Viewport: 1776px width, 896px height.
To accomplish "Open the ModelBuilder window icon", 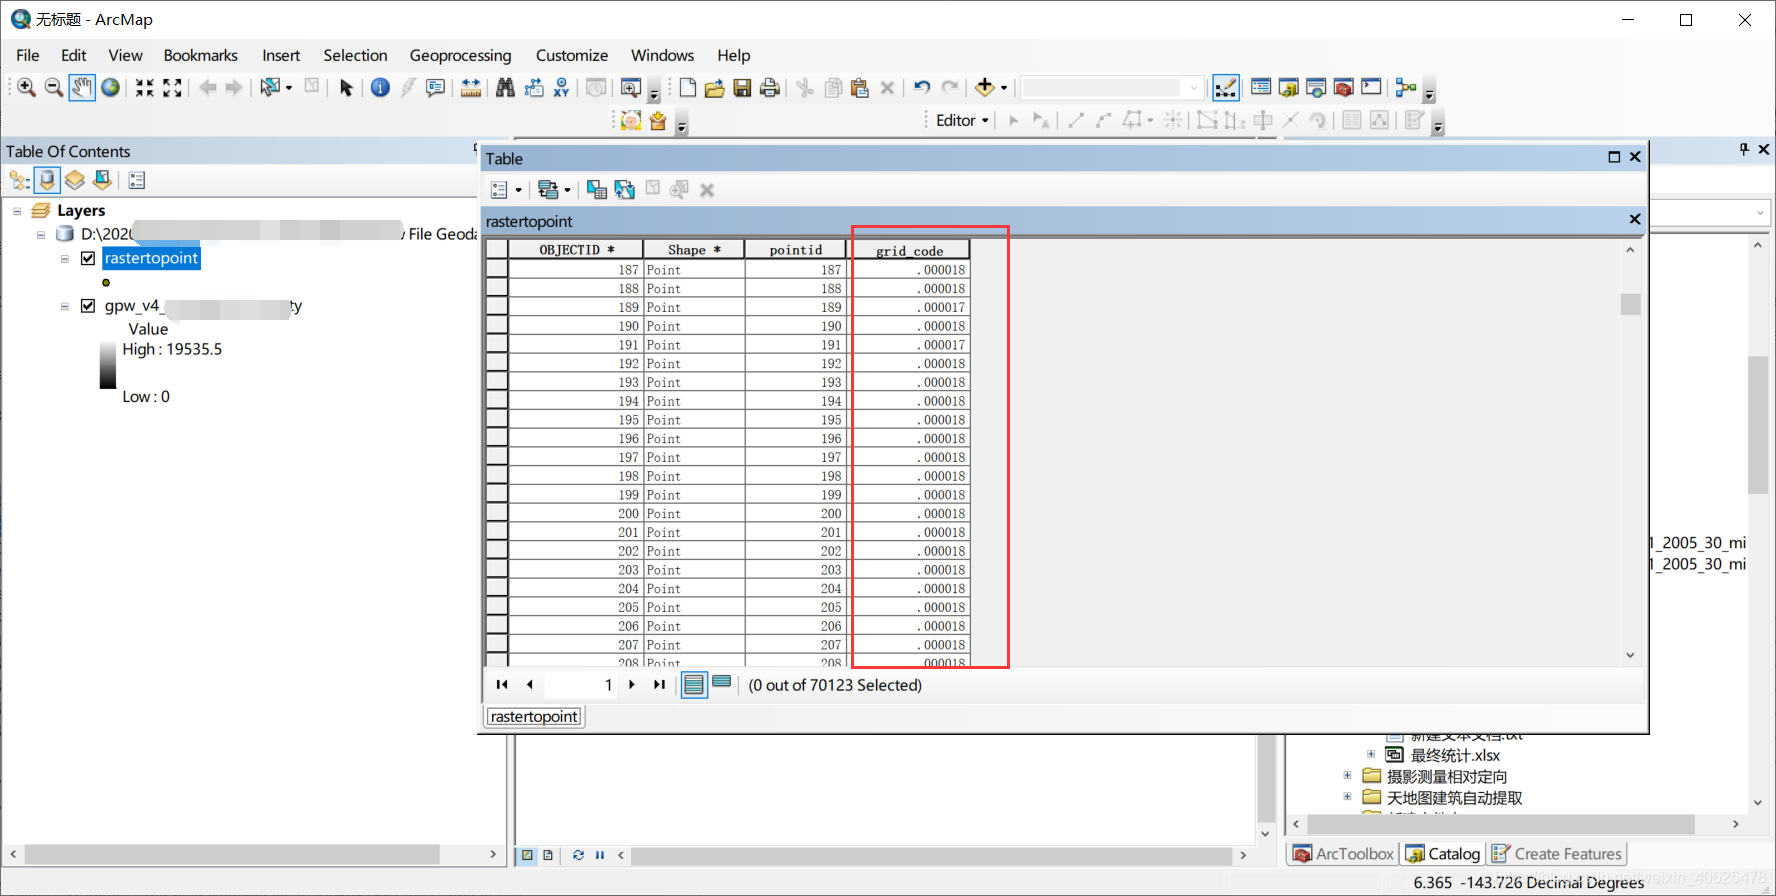I will pos(1406,88).
